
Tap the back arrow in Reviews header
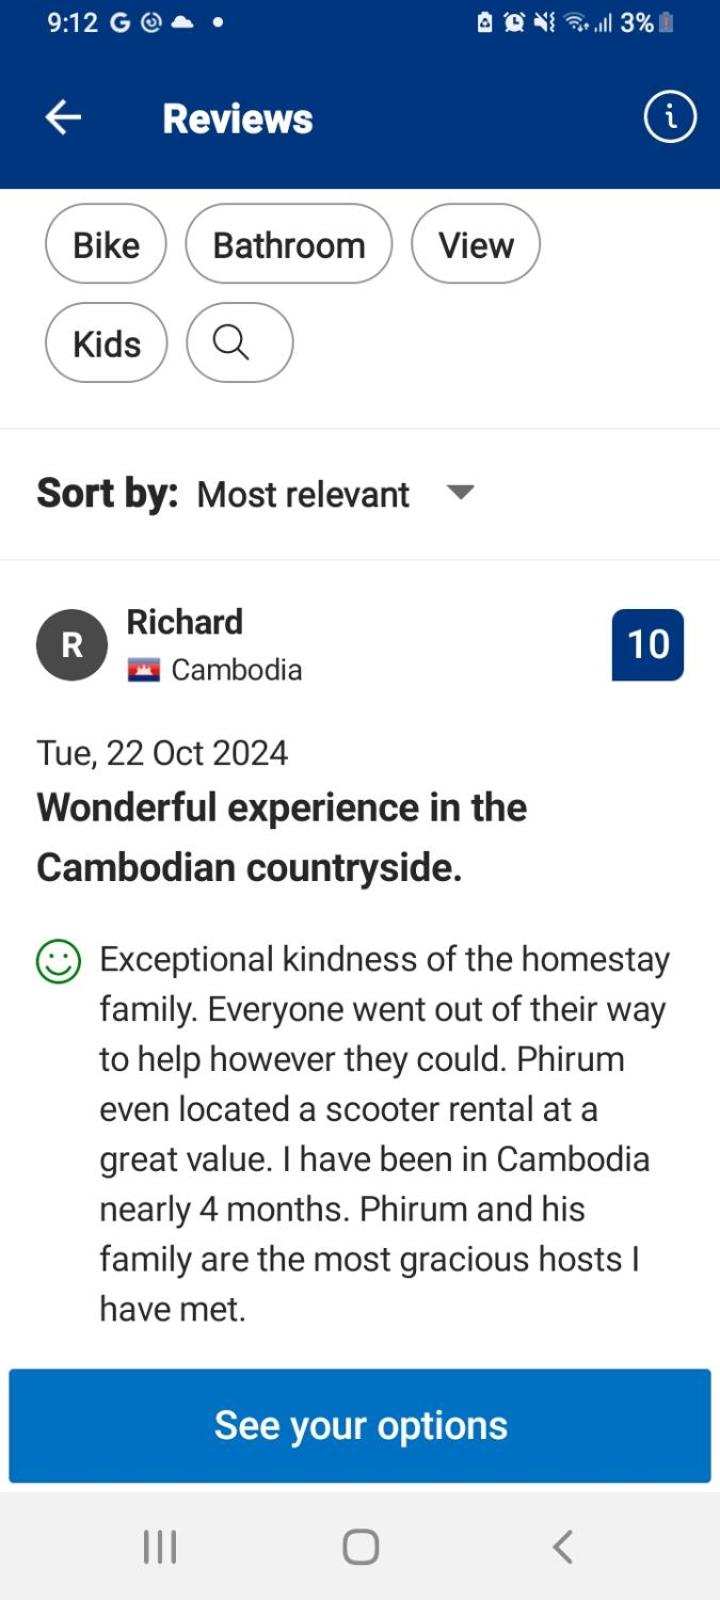(63, 118)
